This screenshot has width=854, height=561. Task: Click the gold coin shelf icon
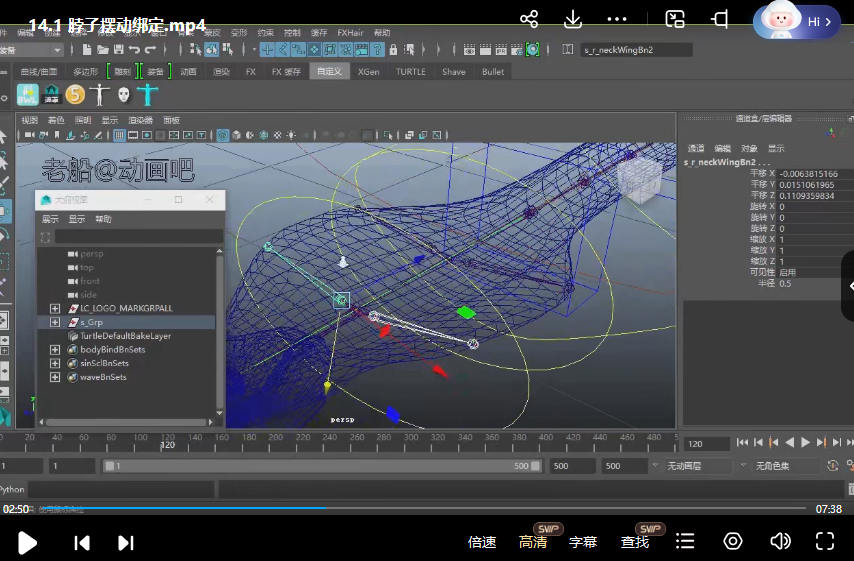pyautogui.click(x=75, y=94)
